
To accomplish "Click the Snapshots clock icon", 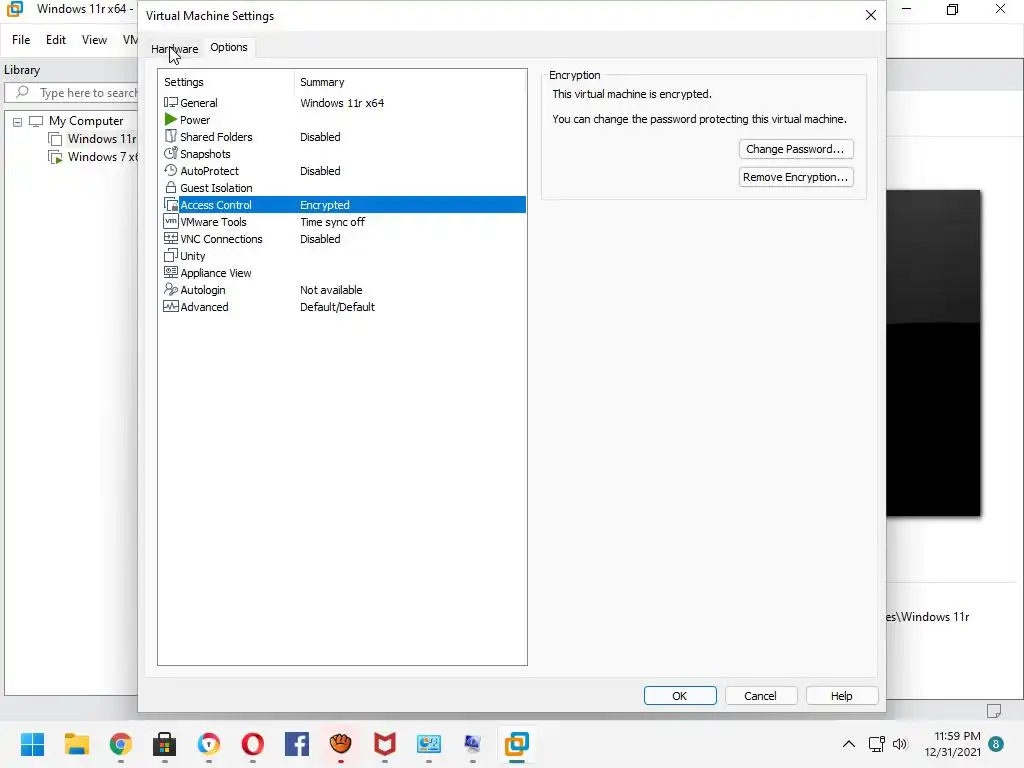I will point(170,153).
